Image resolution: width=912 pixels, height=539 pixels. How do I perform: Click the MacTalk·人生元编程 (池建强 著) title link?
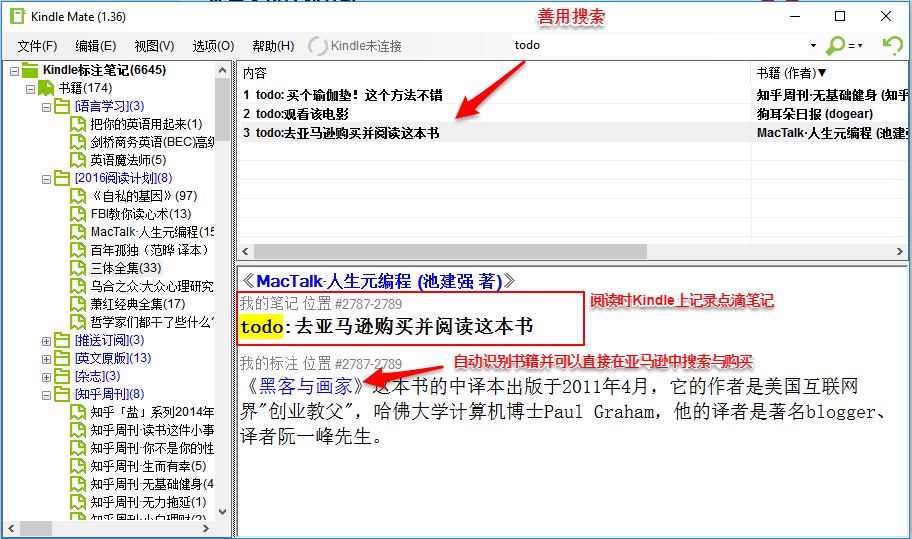379,281
